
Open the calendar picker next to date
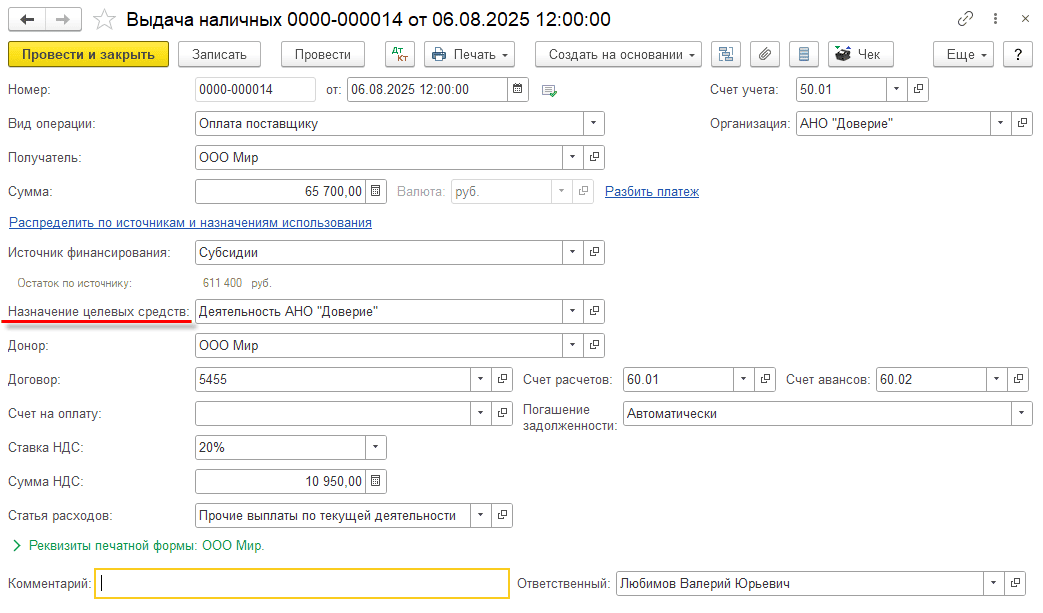pos(518,90)
